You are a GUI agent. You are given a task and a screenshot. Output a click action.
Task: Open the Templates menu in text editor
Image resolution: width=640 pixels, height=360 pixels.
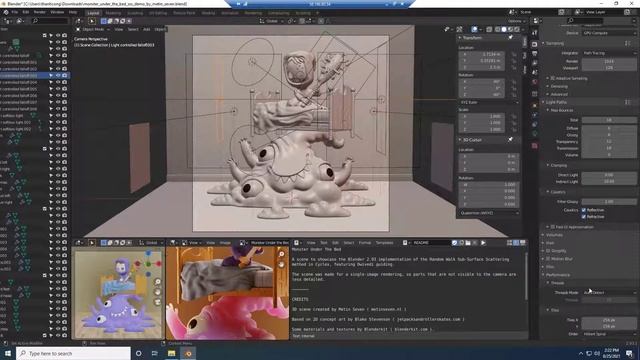coord(384,243)
